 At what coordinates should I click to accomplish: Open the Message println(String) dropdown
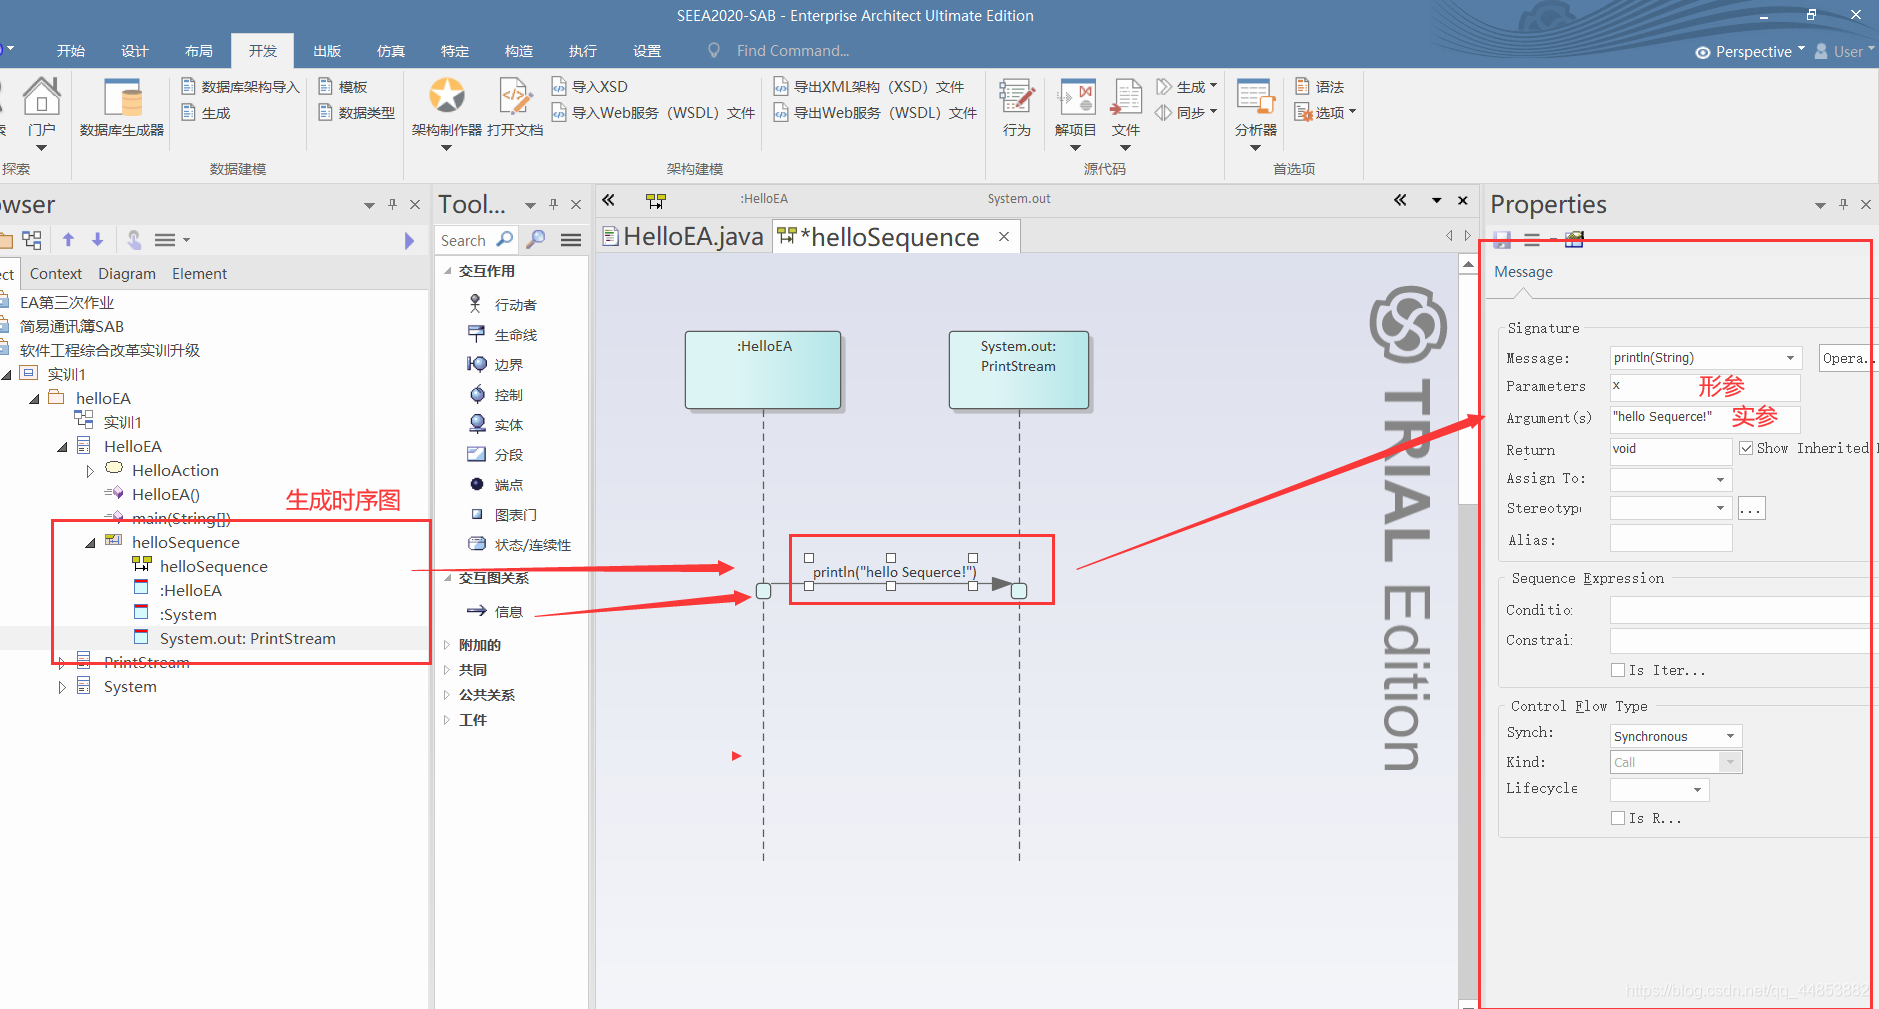1790,358
